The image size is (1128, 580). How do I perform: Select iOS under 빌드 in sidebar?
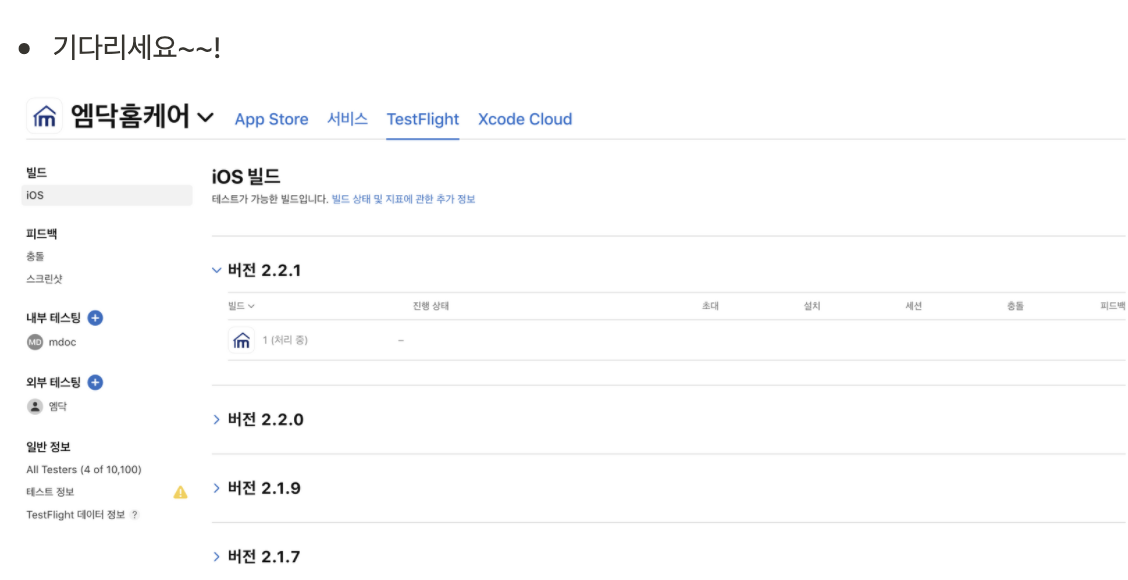107,195
